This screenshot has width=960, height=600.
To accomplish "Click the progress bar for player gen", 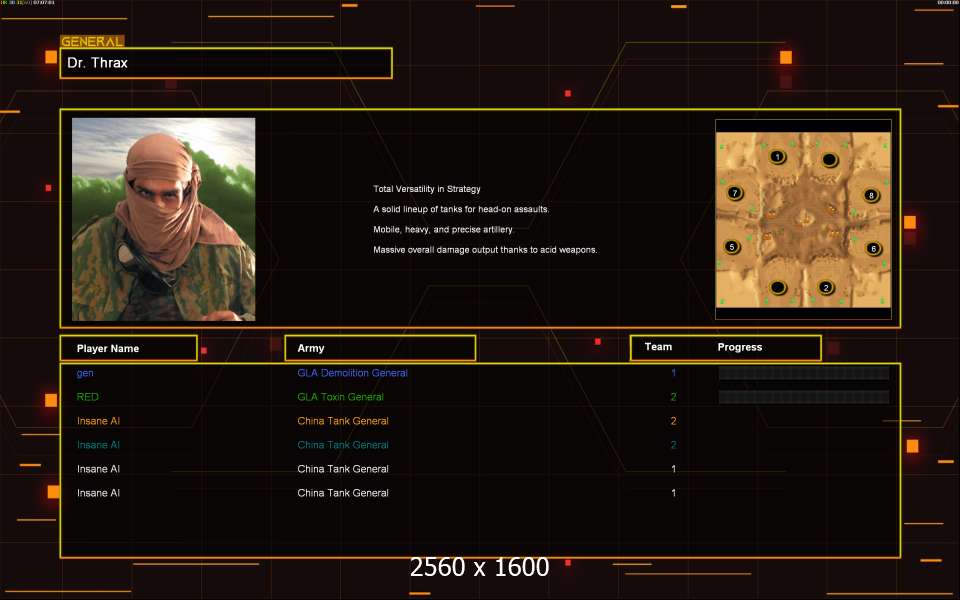I will point(803,373).
